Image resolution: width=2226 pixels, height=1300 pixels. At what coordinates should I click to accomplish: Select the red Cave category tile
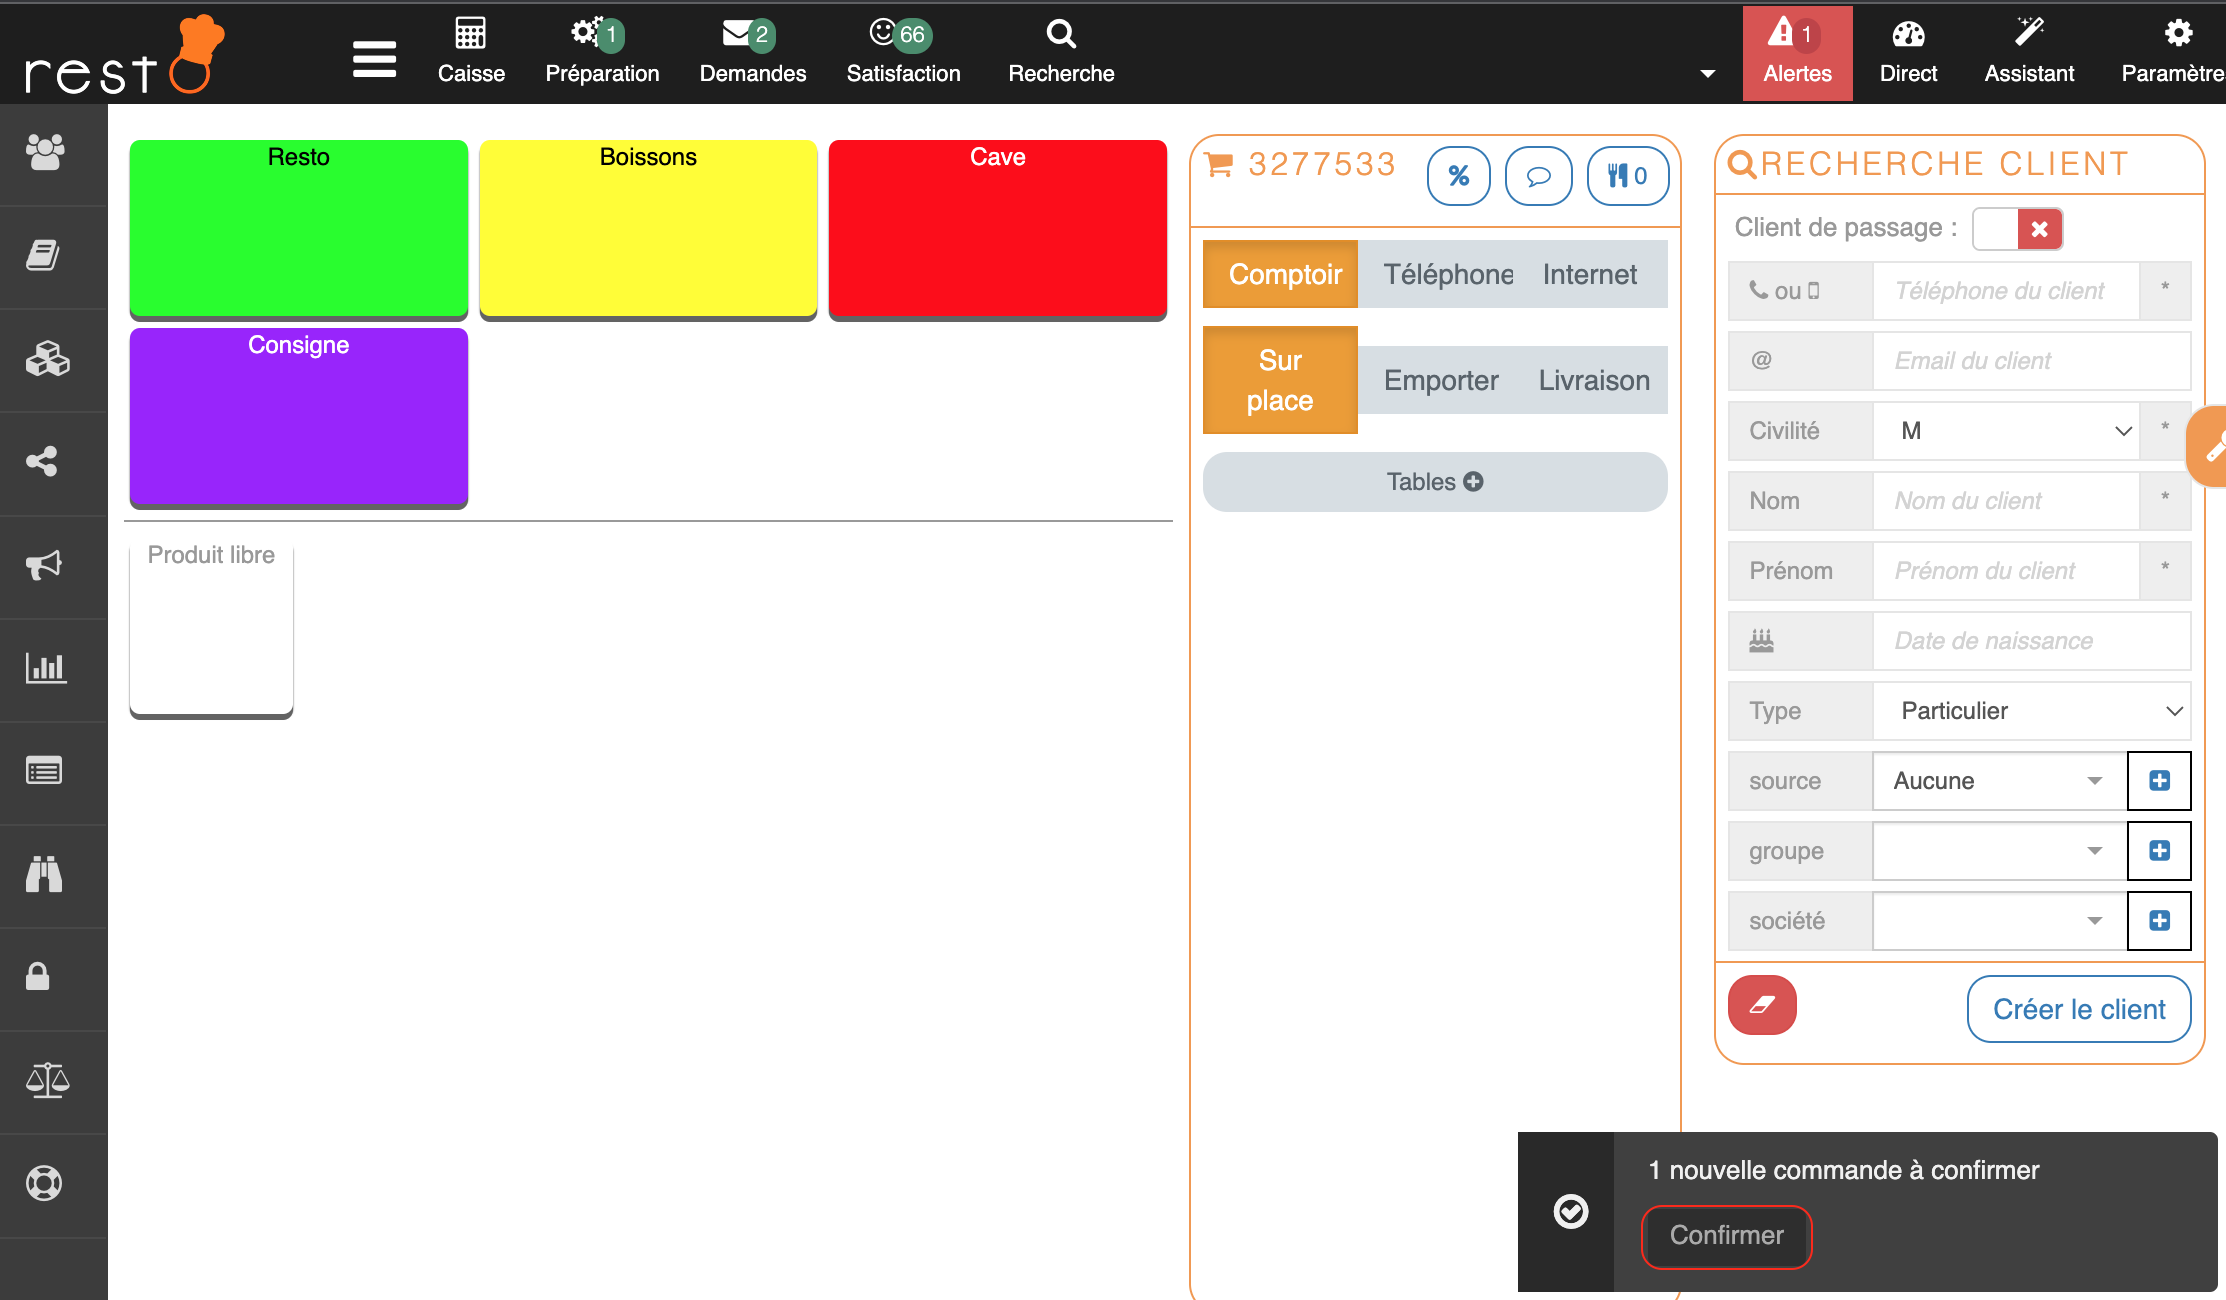(997, 230)
